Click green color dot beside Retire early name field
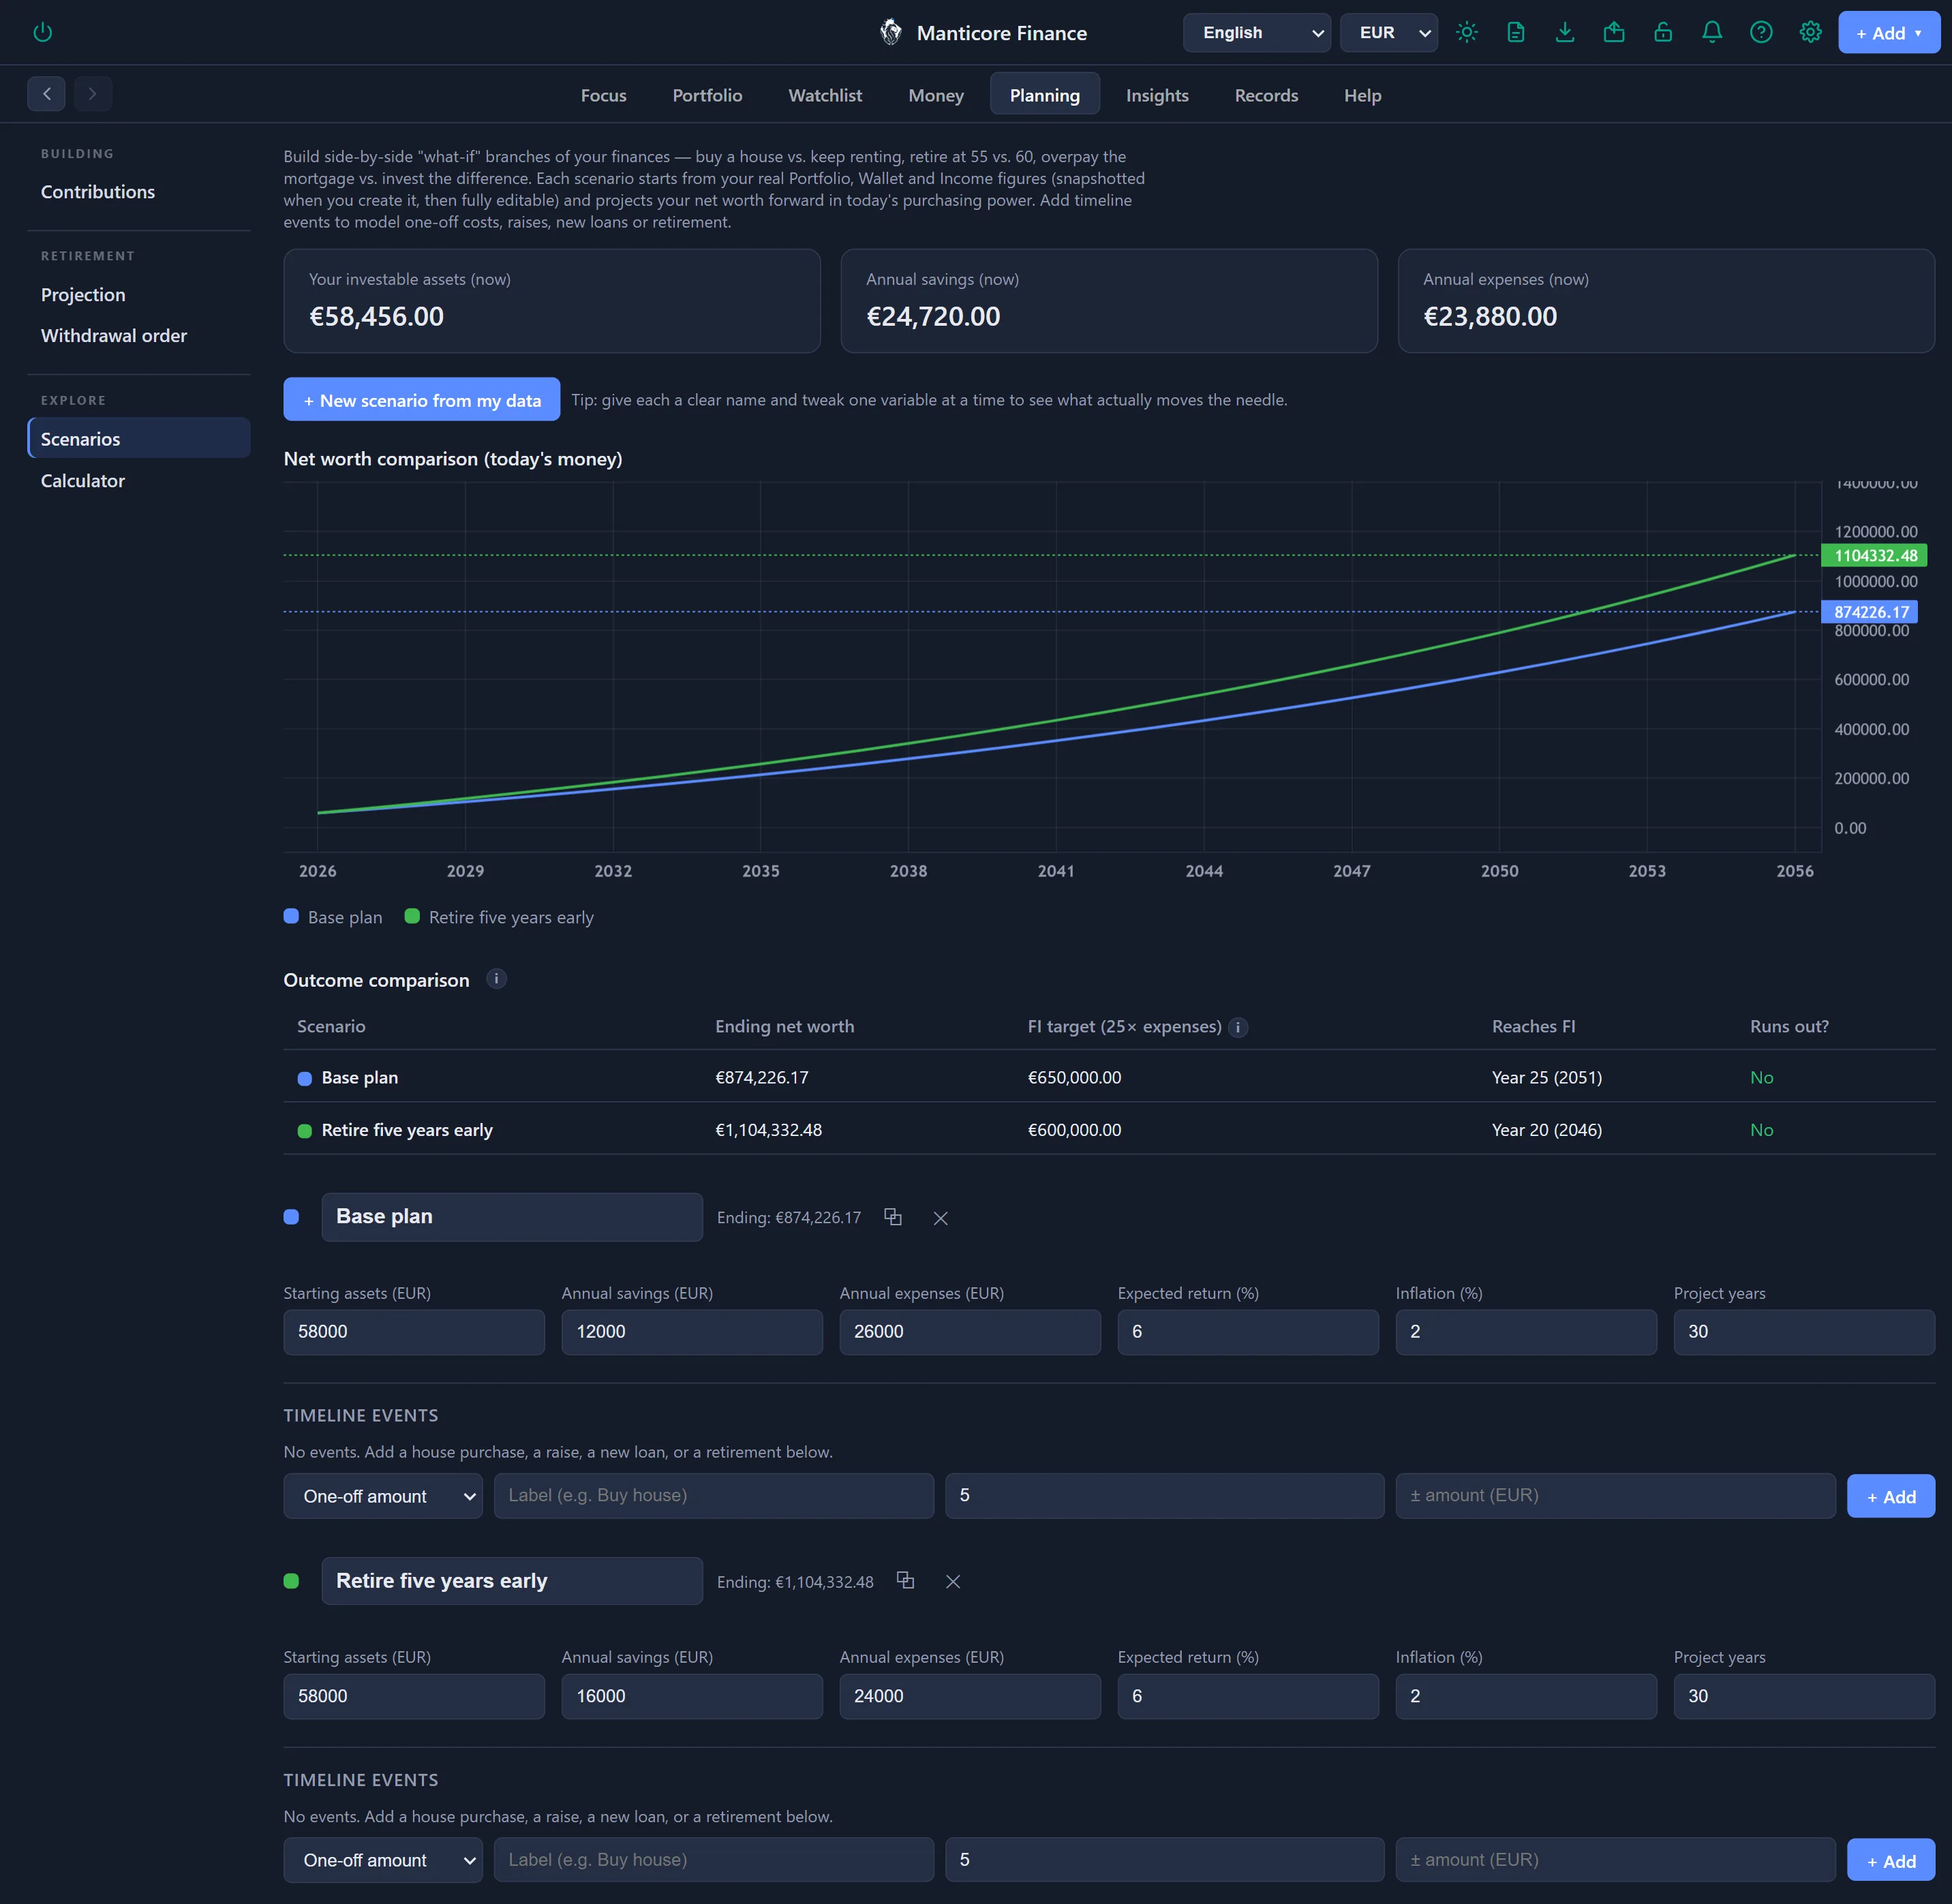This screenshot has height=1904, width=1952. [x=291, y=1581]
